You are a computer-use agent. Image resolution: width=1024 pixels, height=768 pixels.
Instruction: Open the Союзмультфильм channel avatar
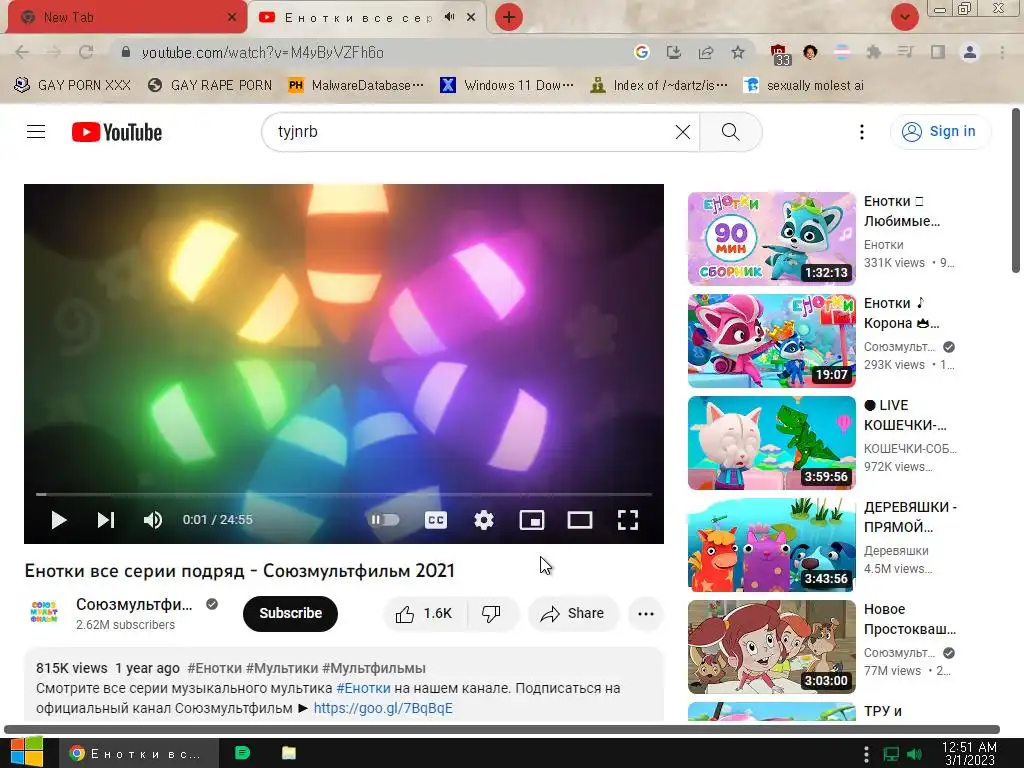(44, 613)
